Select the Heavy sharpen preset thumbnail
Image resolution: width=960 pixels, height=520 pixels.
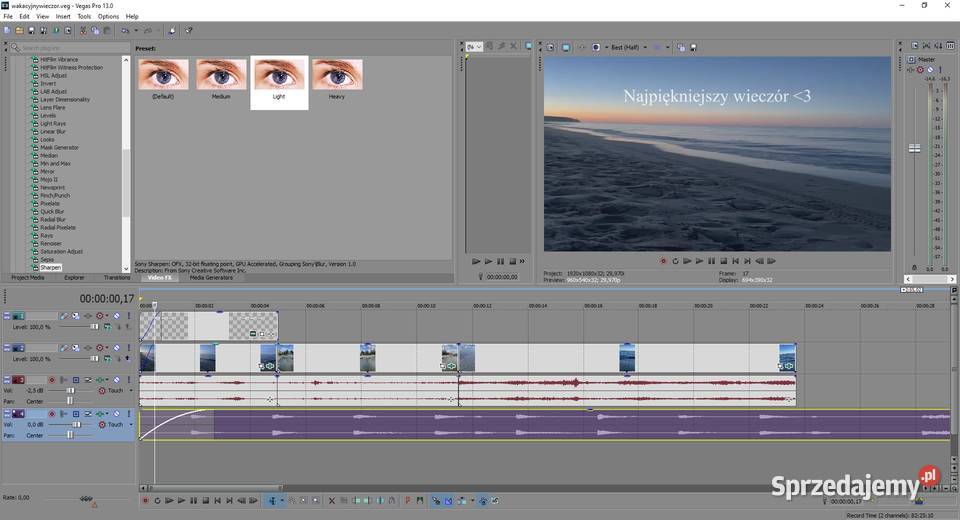[337, 75]
